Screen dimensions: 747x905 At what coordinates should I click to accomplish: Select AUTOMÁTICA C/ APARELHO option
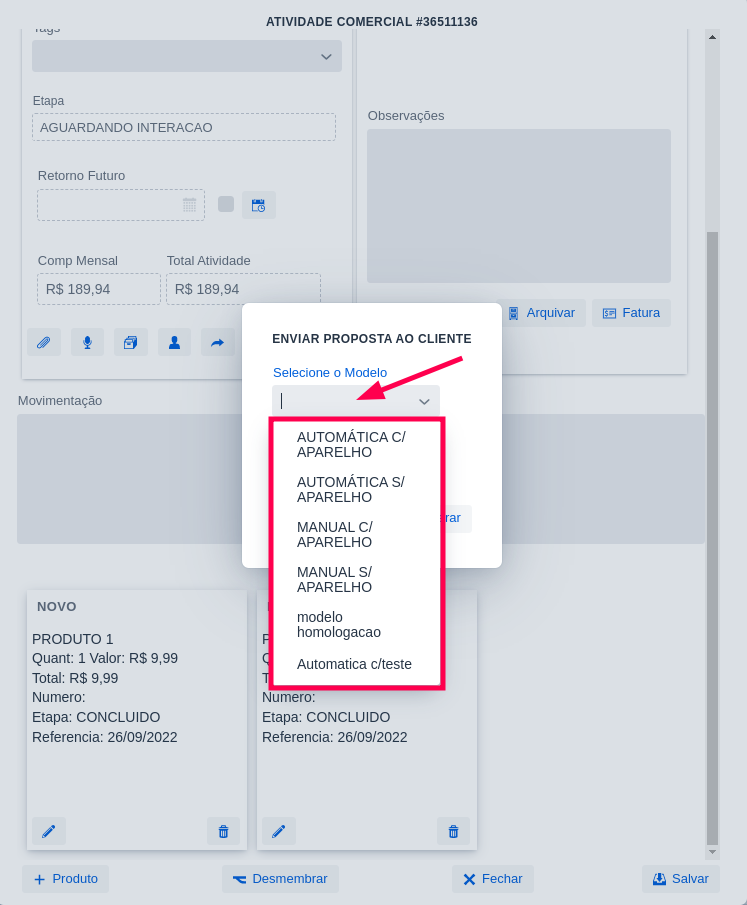[351, 444]
